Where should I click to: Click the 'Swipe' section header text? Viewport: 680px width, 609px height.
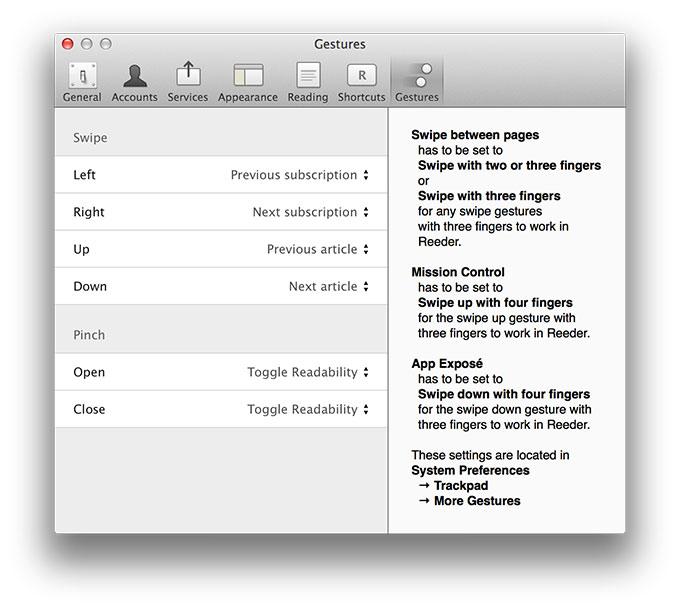point(90,138)
